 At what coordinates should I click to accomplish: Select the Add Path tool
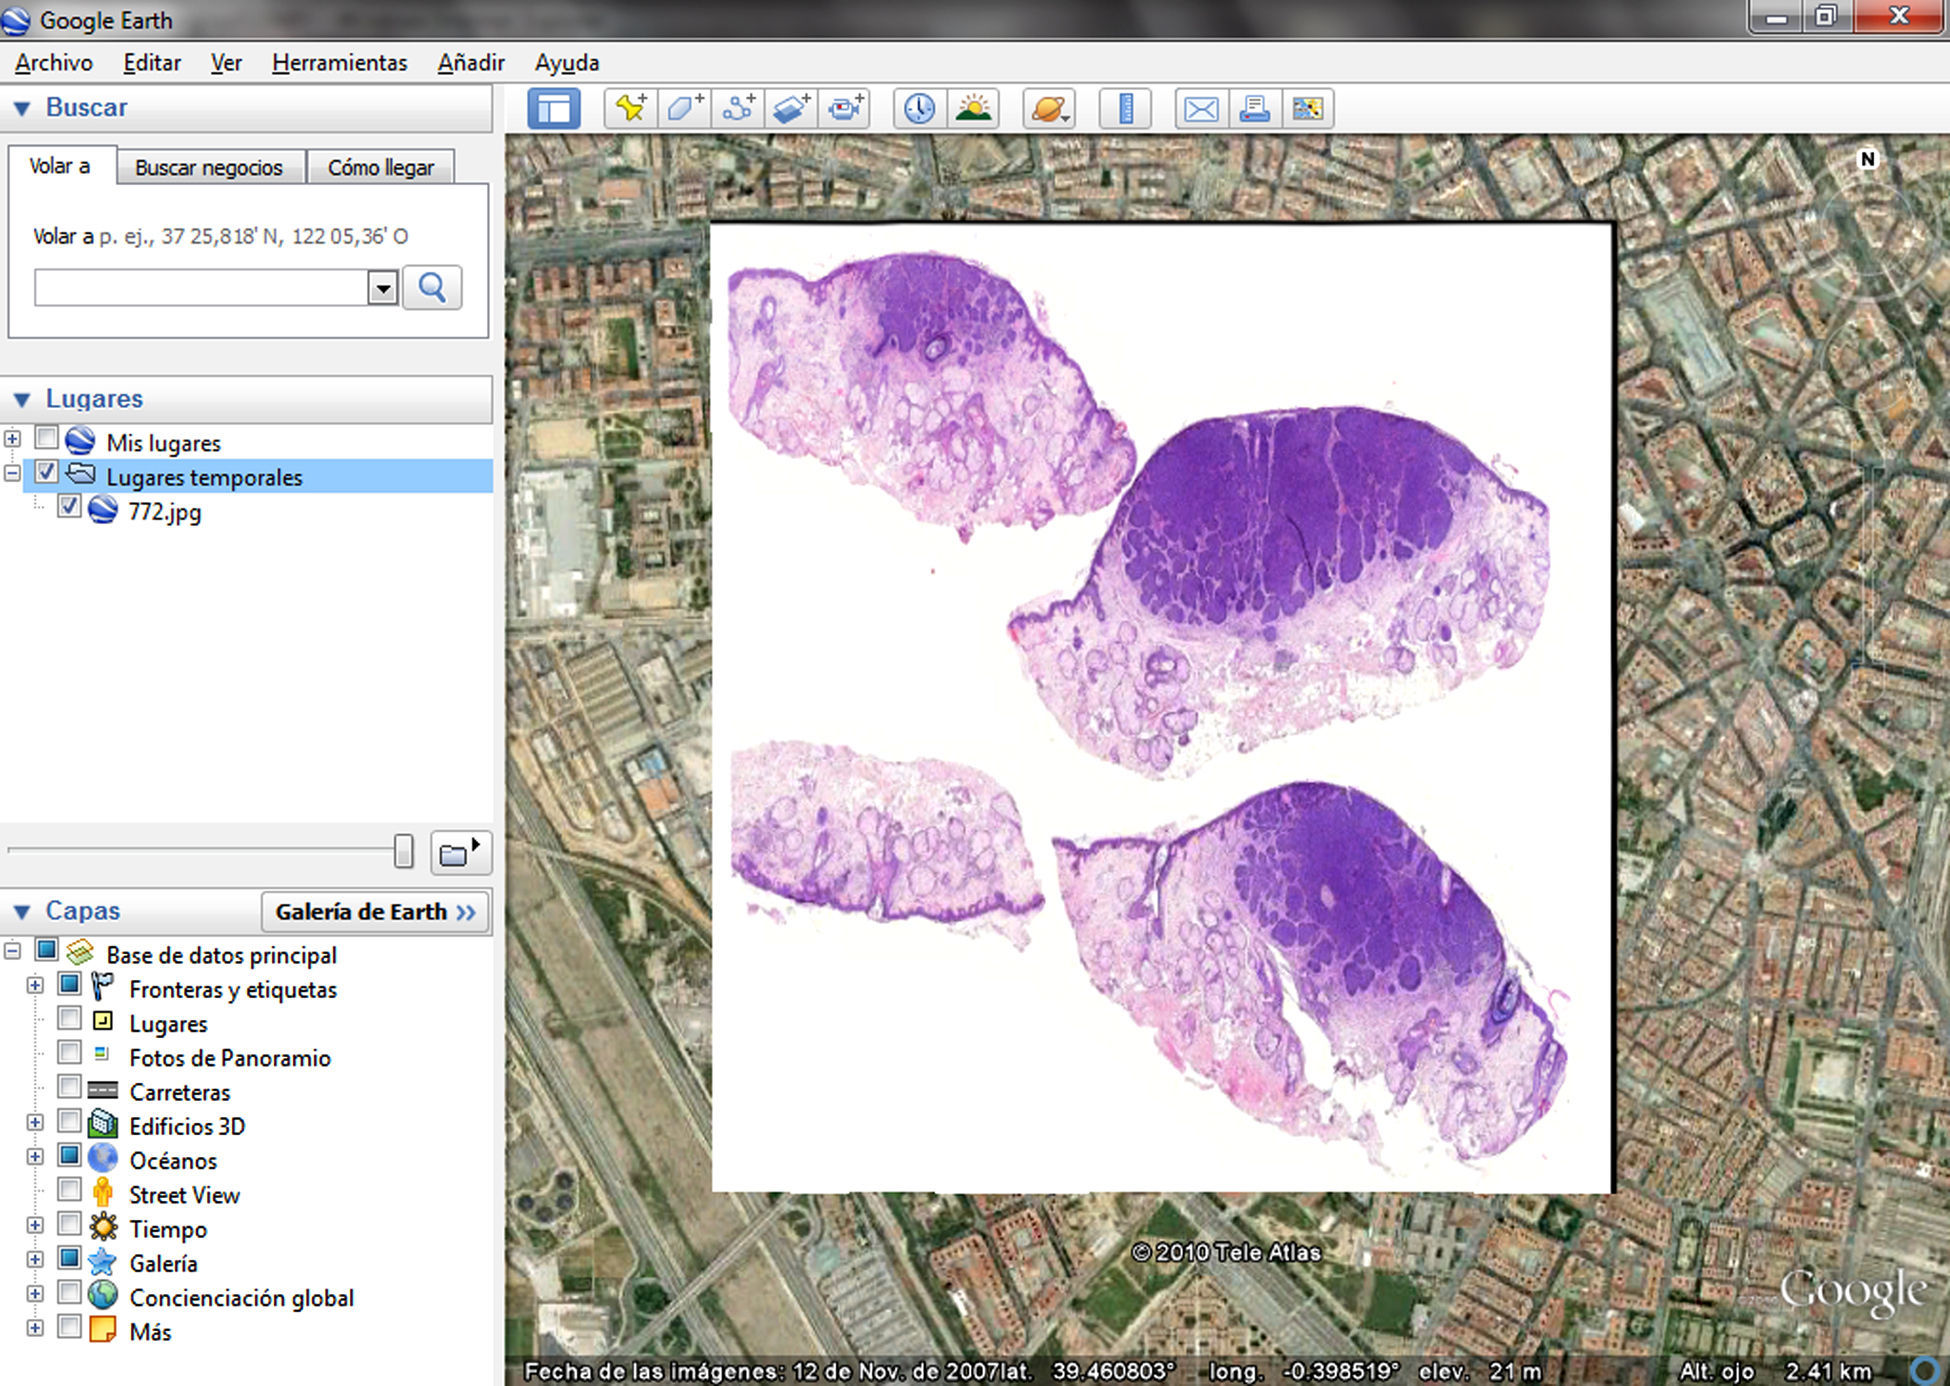[739, 108]
